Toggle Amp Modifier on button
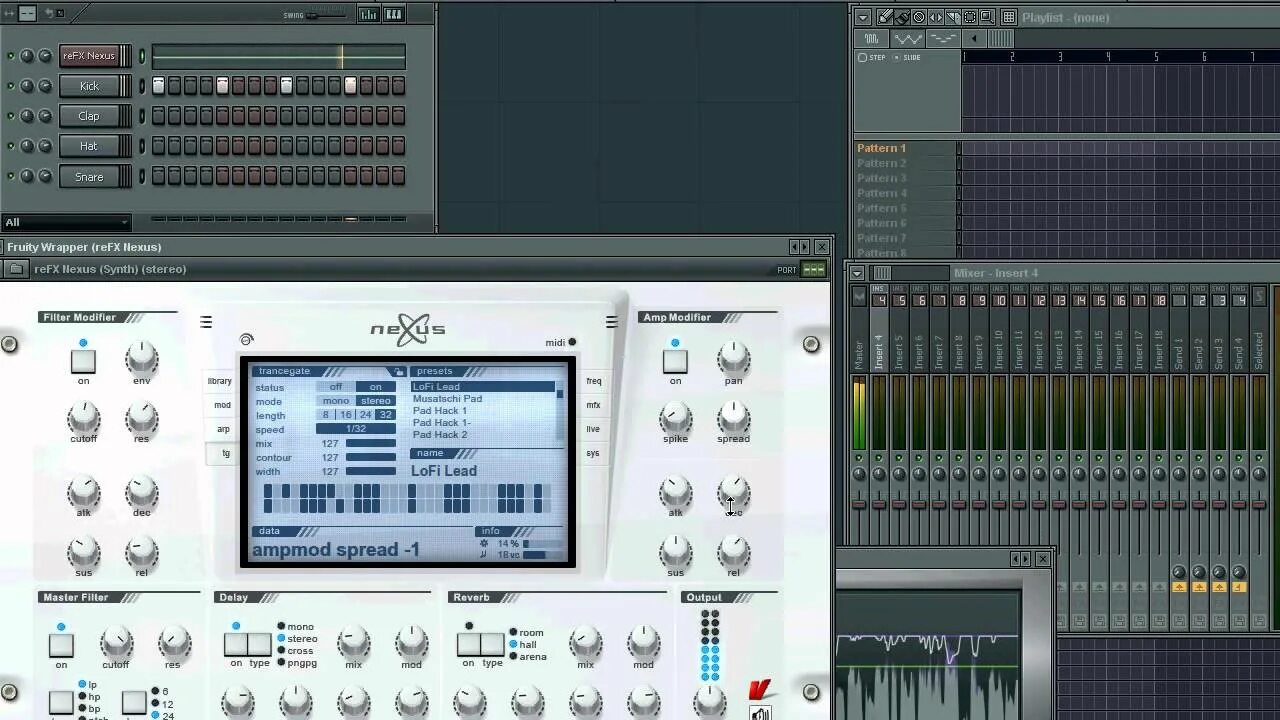 675,360
